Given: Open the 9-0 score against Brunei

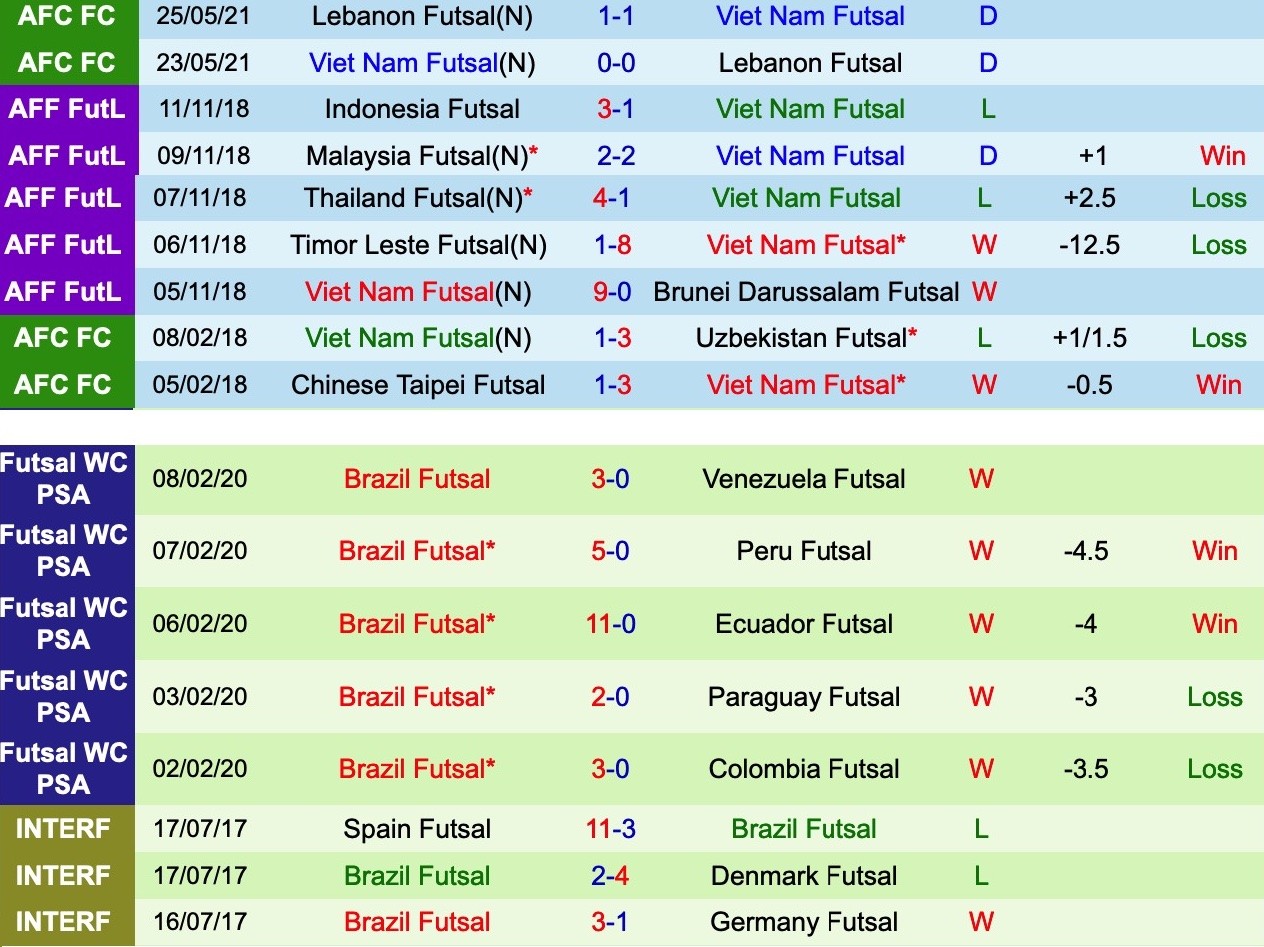Looking at the screenshot, I should [x=613, y=292].
